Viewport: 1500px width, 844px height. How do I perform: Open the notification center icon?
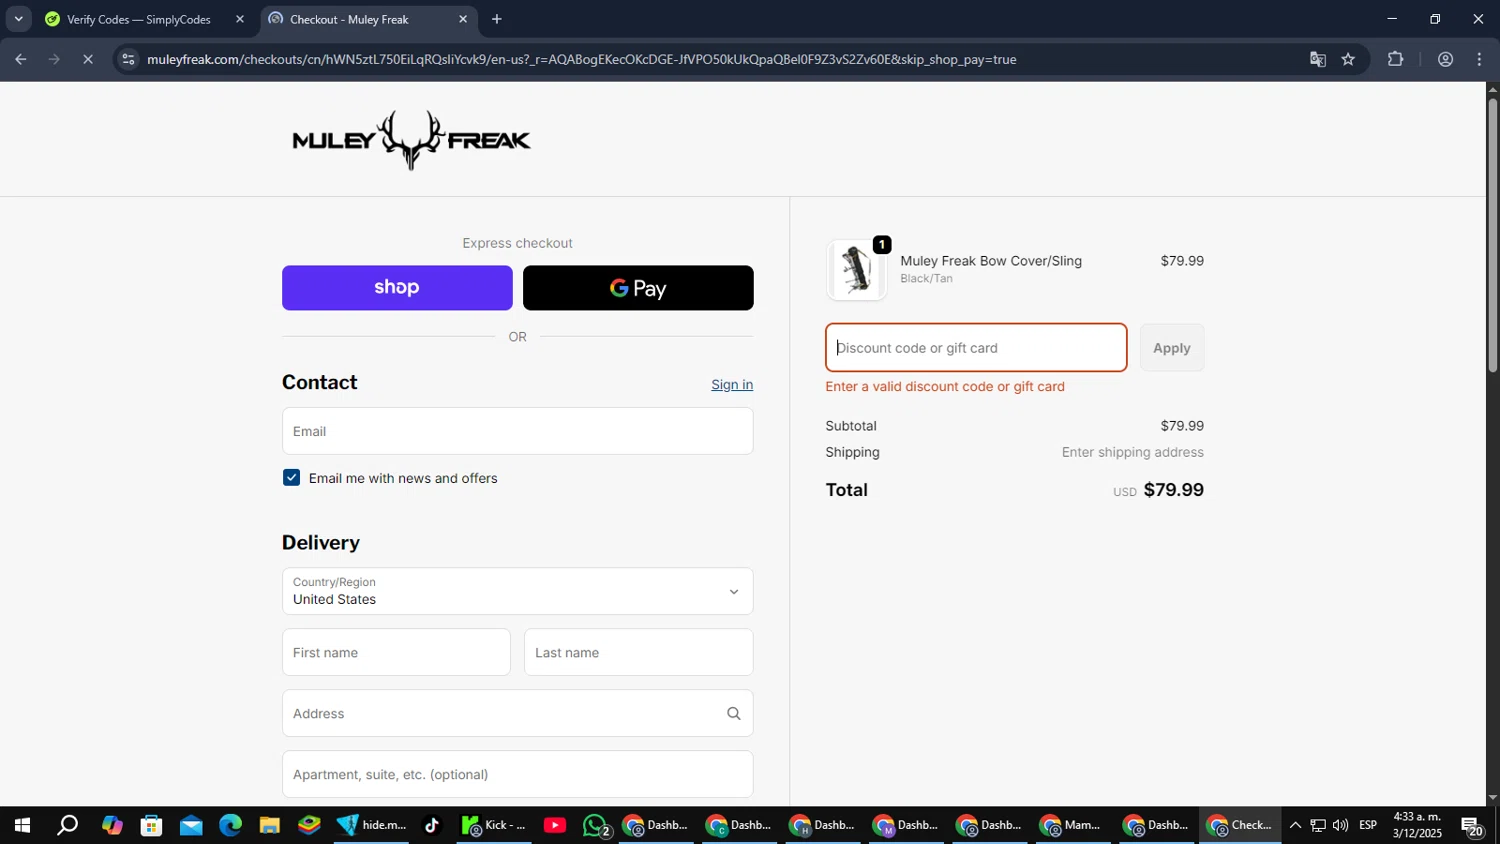click(1472, 825)
